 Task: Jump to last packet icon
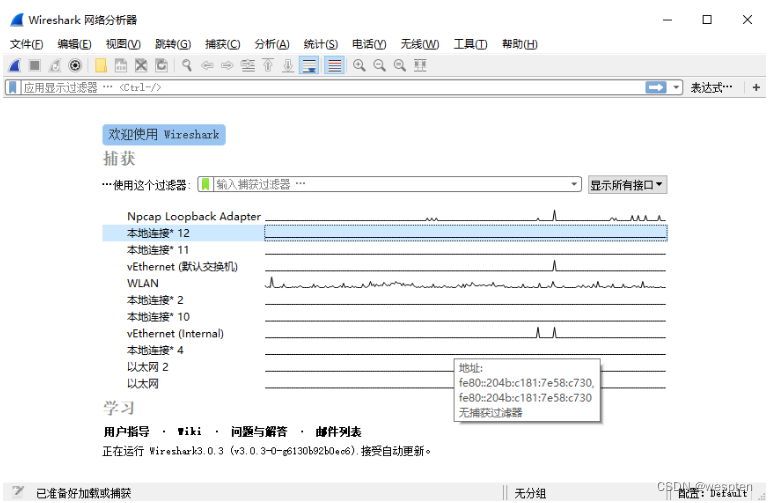tap(288, 65)
